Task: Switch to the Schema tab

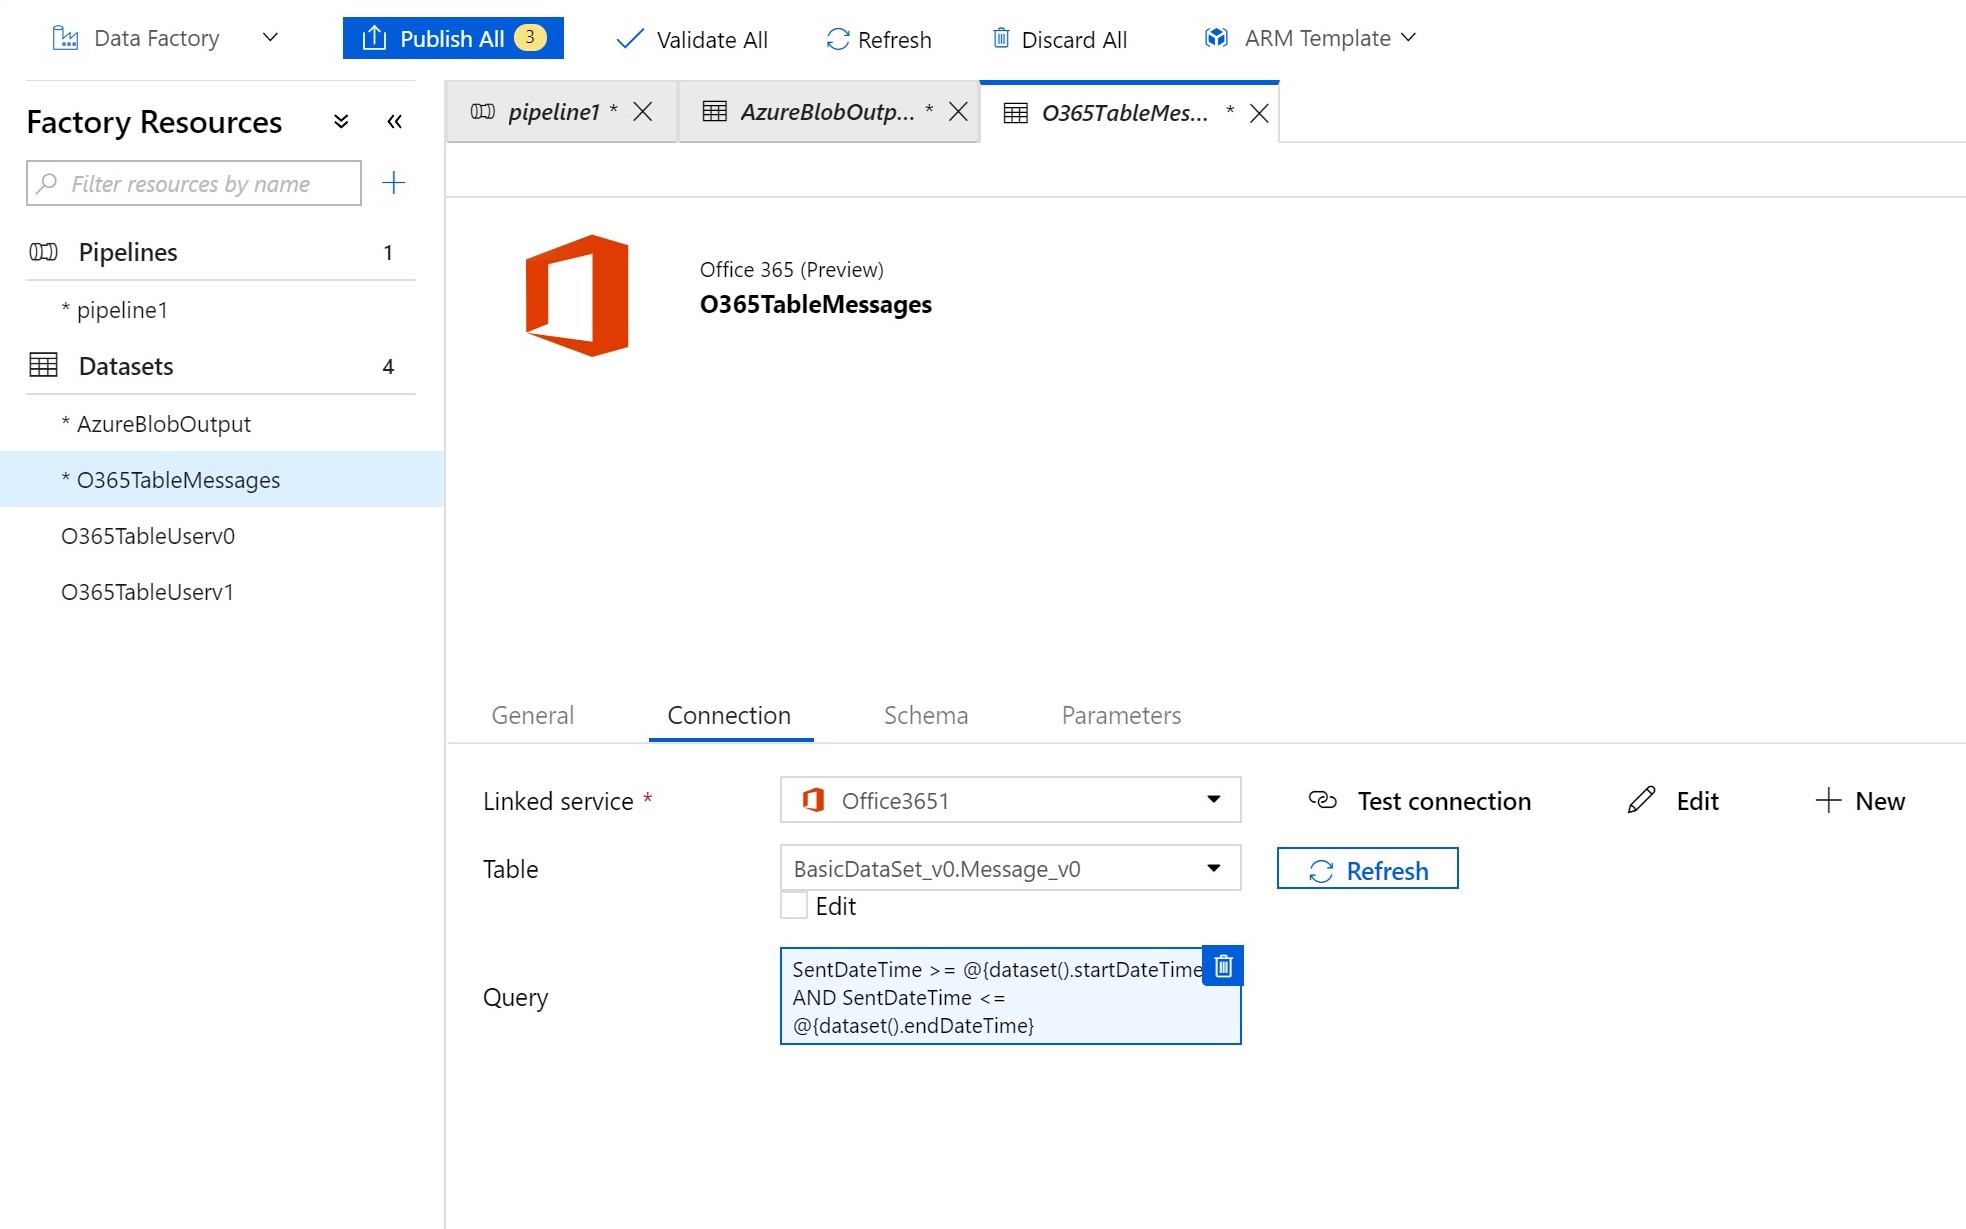Action: tap(925, 715)
